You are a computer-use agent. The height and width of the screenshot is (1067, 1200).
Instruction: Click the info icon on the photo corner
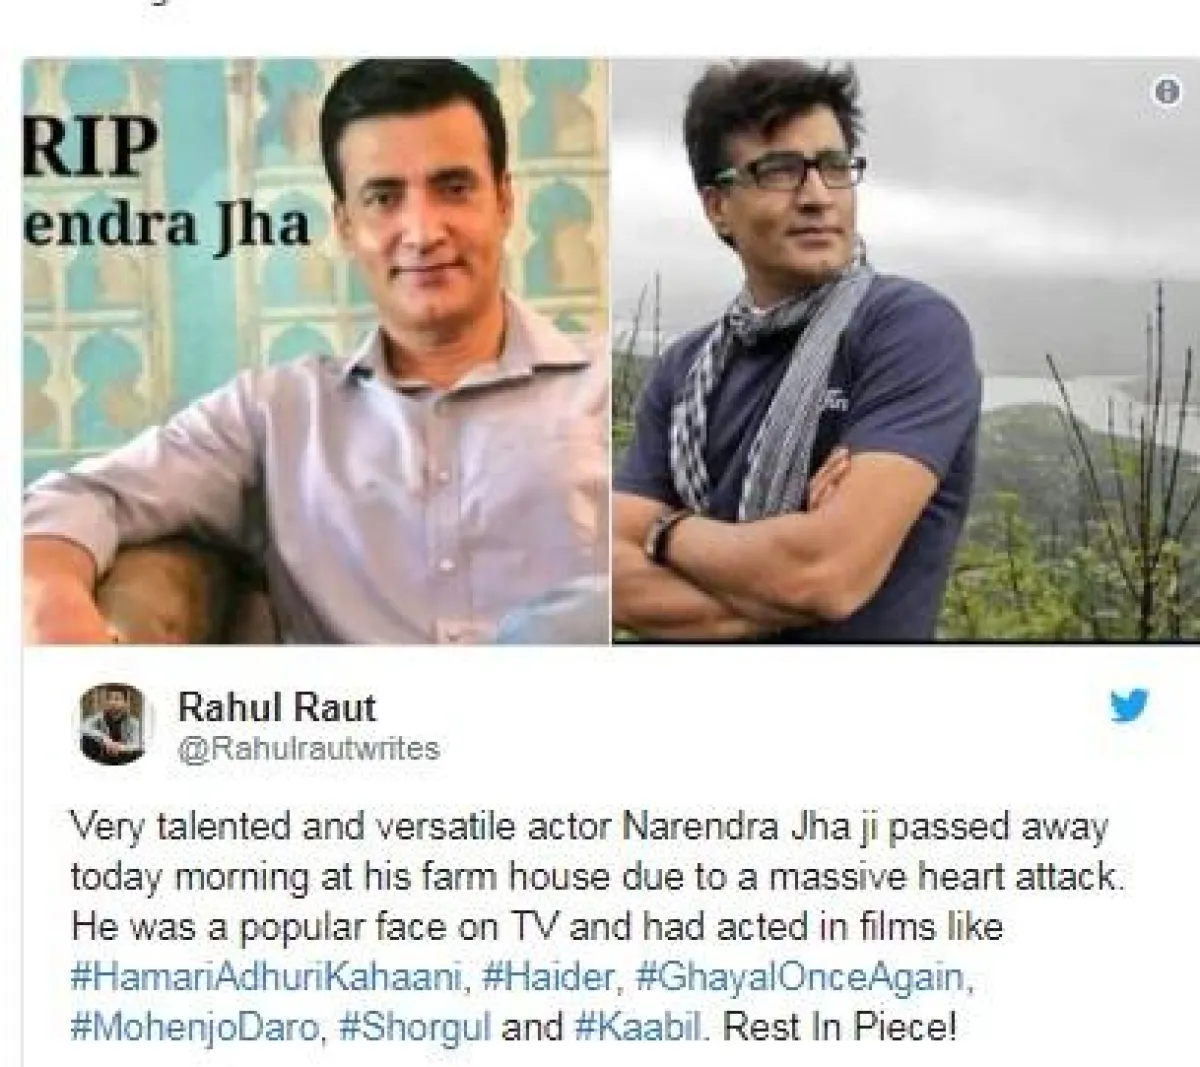click(x=1165, y=92)
